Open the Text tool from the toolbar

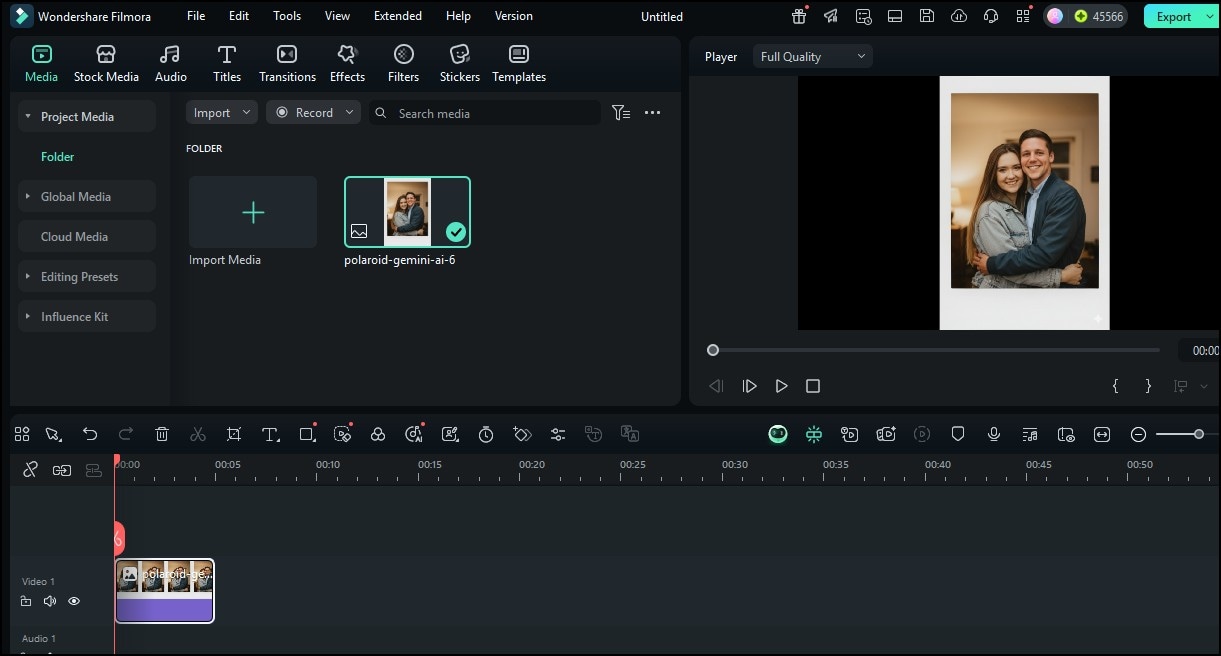click(269, 434)
